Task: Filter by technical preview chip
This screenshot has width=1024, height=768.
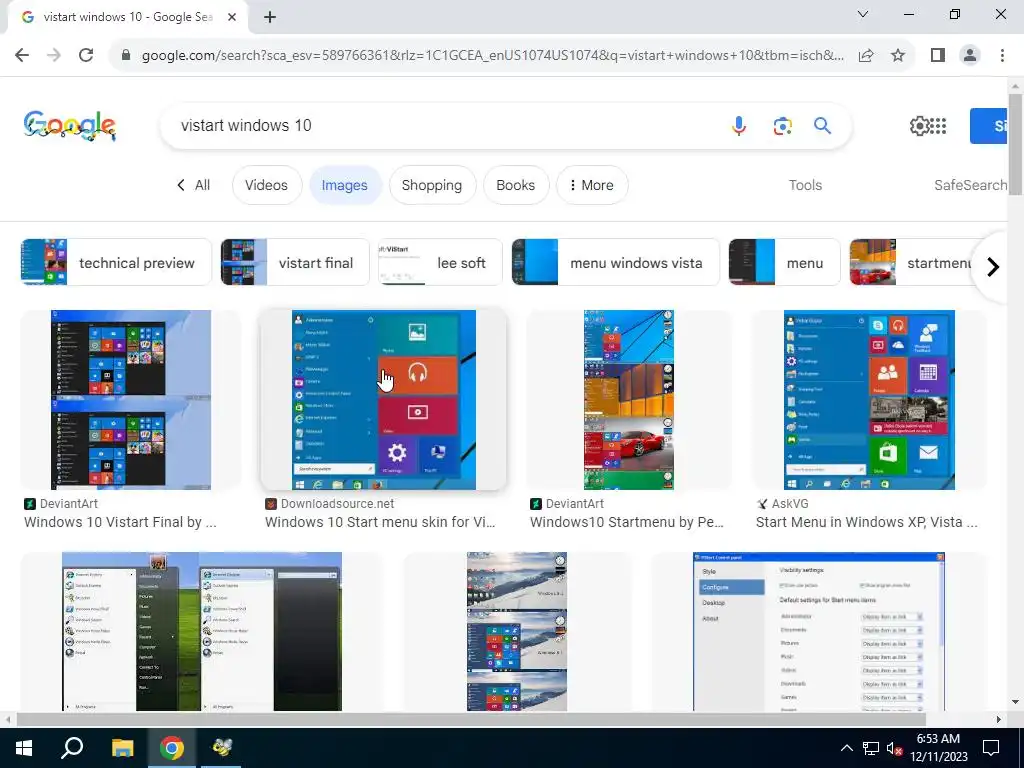Action: click(116, 263)
